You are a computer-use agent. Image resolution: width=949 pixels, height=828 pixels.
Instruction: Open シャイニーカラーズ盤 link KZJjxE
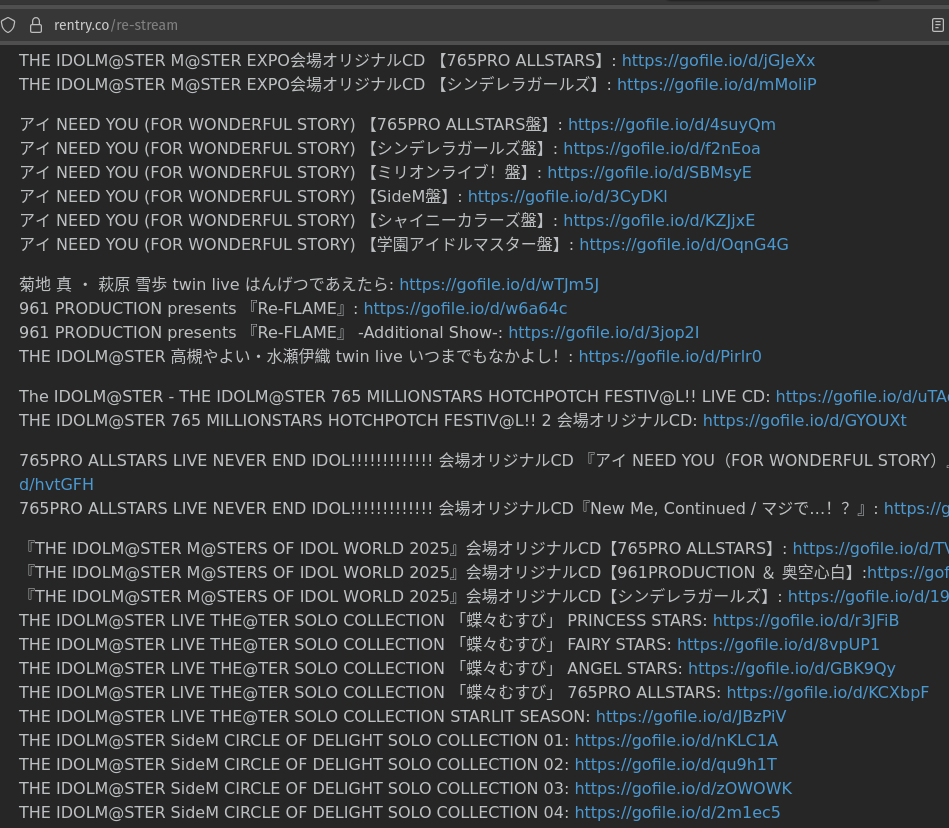(x=659, y=220)
